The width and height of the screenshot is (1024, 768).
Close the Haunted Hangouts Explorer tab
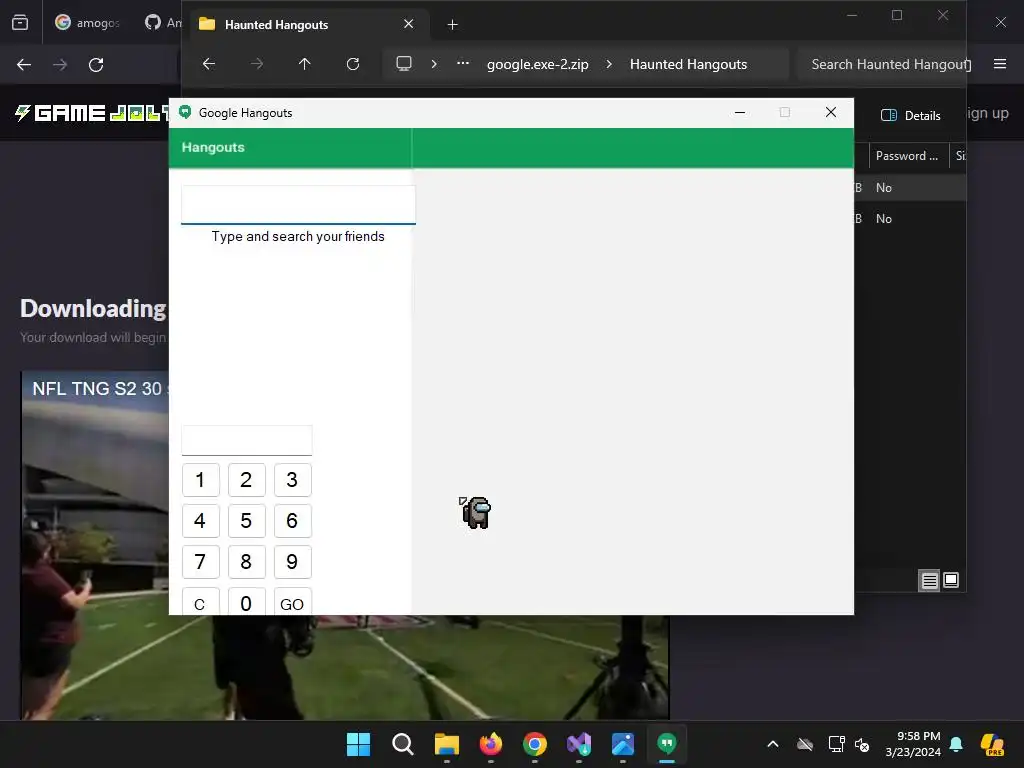click(x=409, y=24)
